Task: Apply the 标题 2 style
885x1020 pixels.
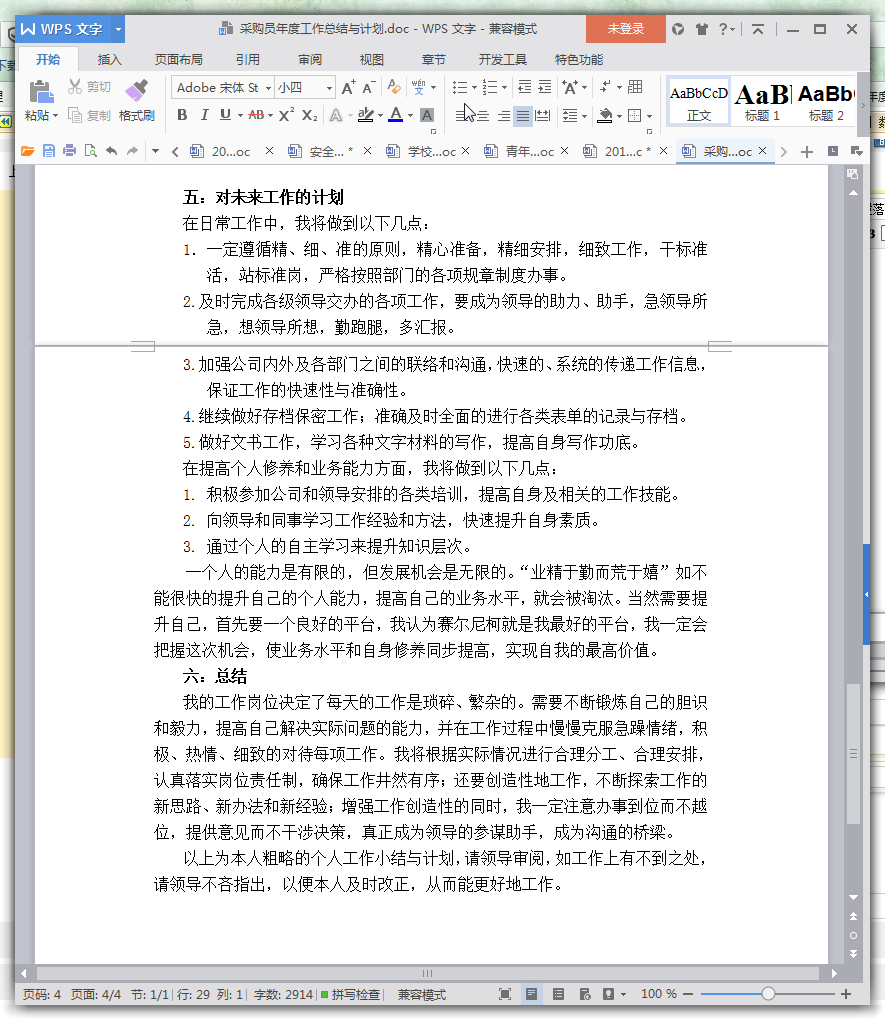Action: click(x=826, y=103)
